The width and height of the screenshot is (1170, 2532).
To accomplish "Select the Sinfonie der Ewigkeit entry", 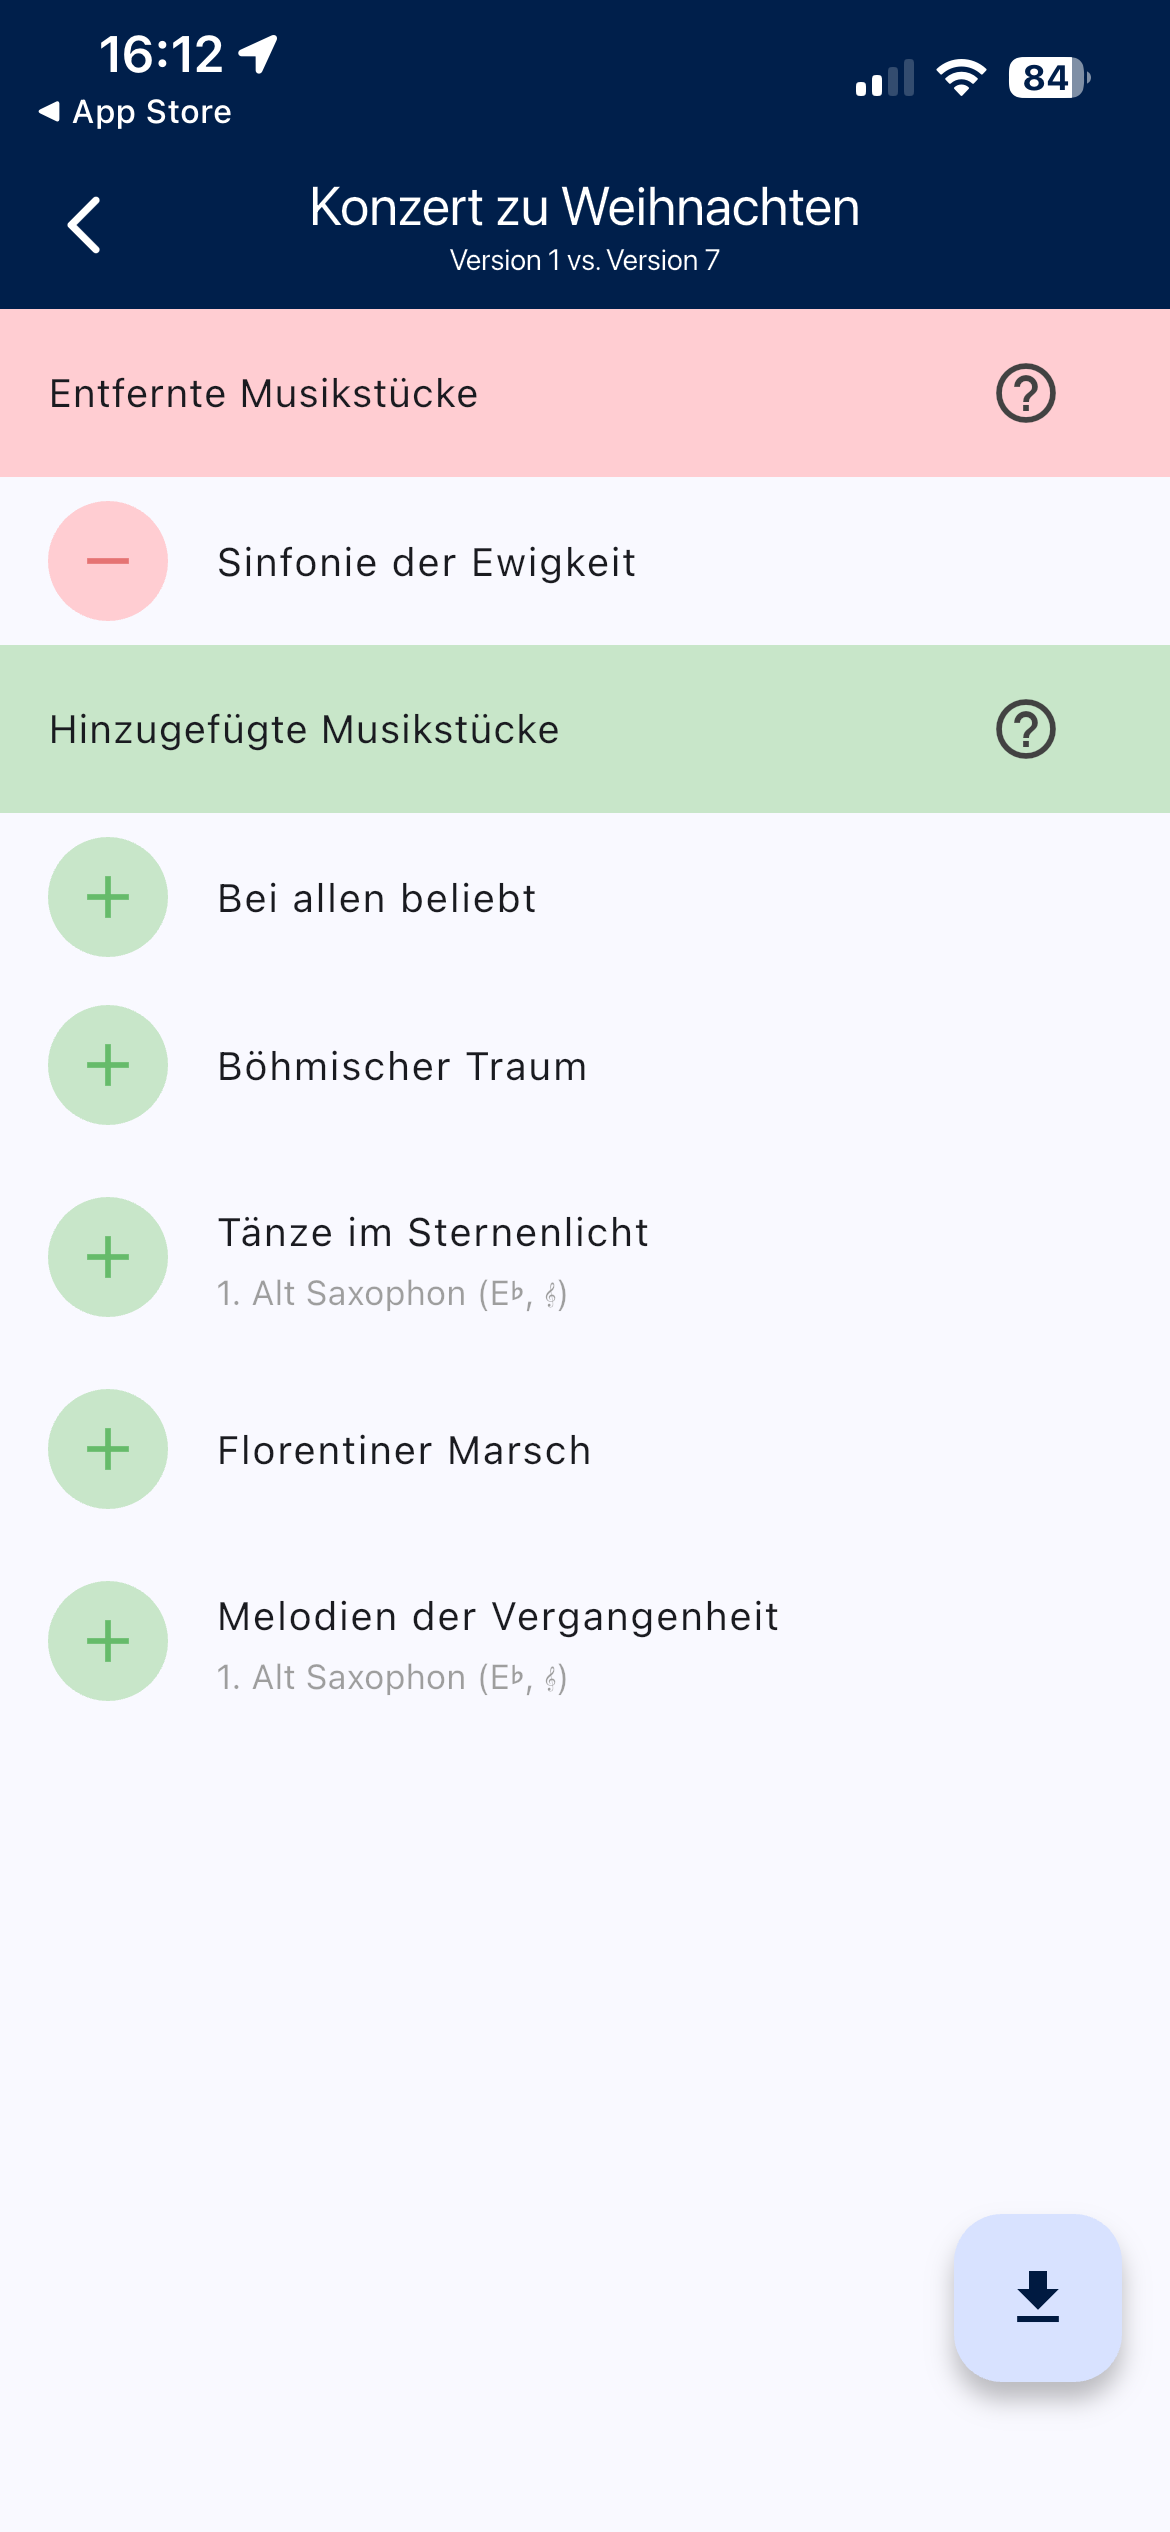I will [x=426, y=563].
